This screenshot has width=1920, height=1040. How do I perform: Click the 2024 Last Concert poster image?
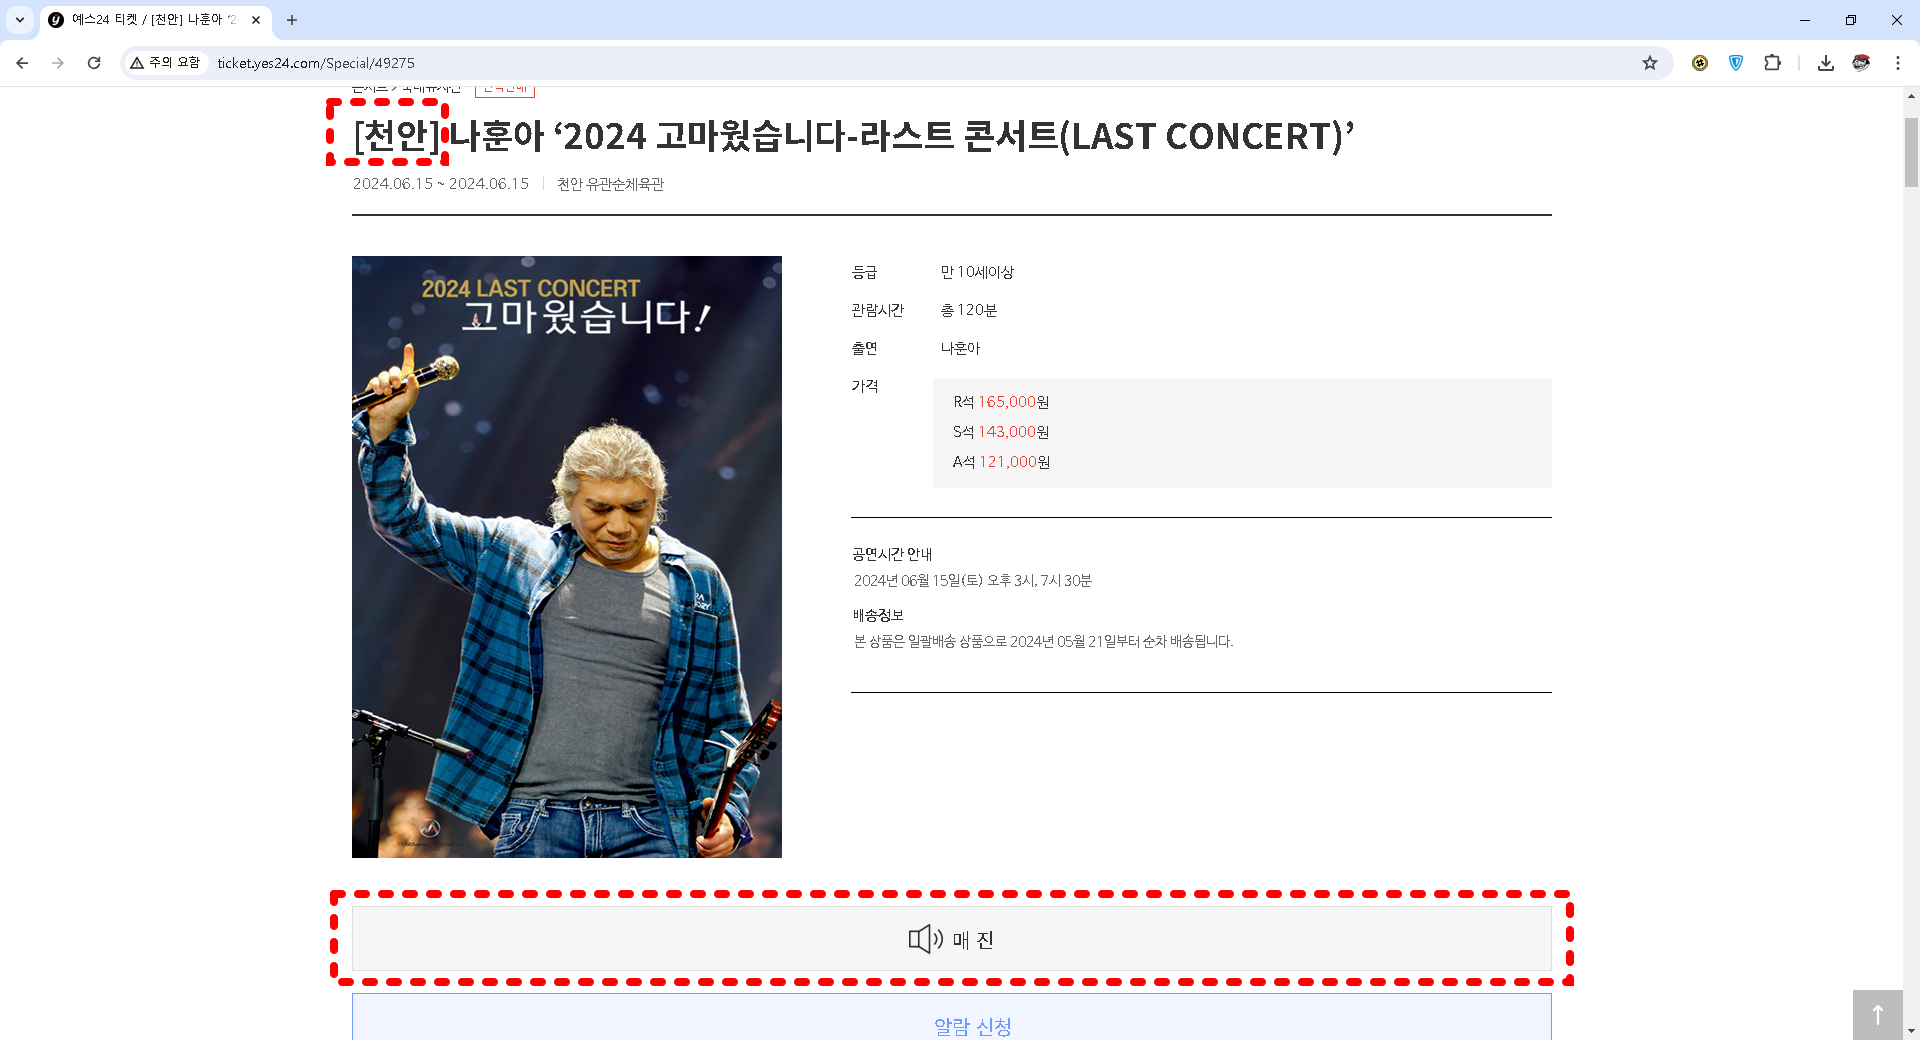click(566, 556)
